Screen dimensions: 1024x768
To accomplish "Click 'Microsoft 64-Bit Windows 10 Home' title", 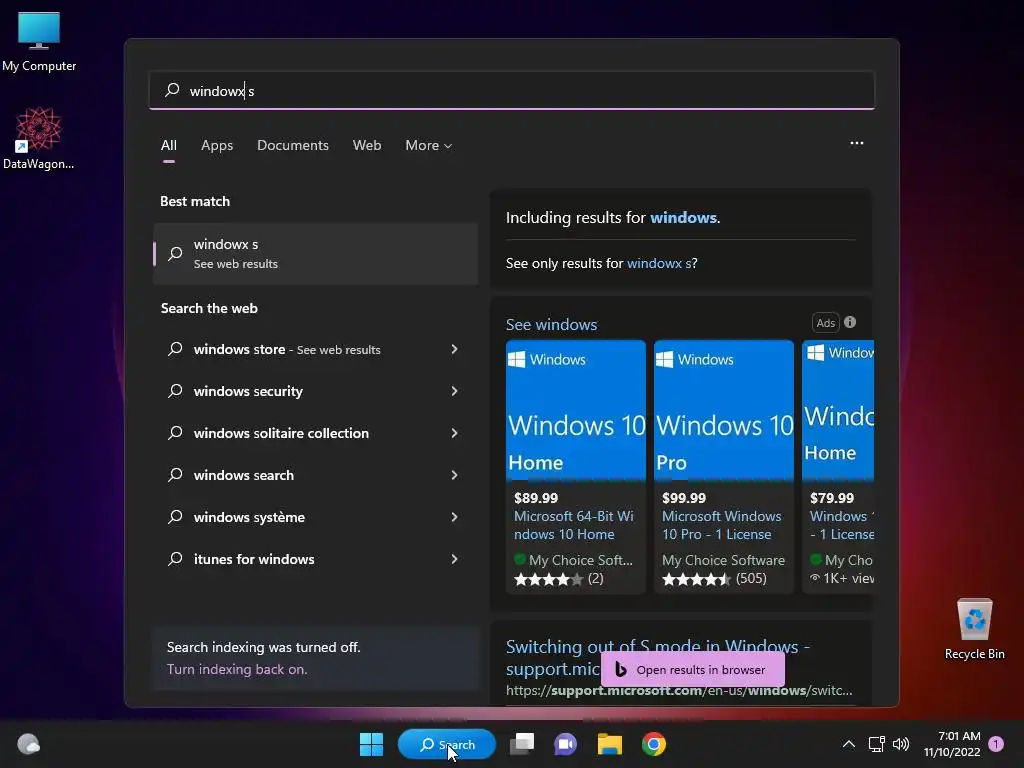I will point(573,525).
